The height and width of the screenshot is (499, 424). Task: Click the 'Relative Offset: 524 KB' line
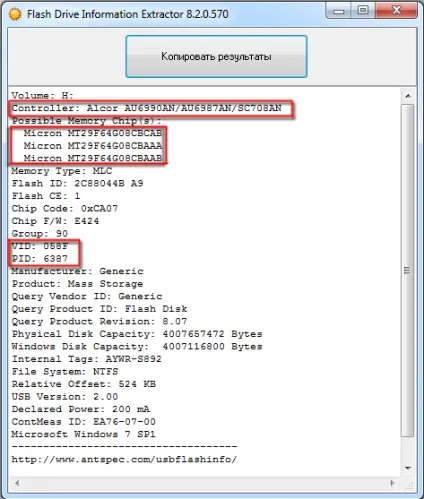click(84, 384)
